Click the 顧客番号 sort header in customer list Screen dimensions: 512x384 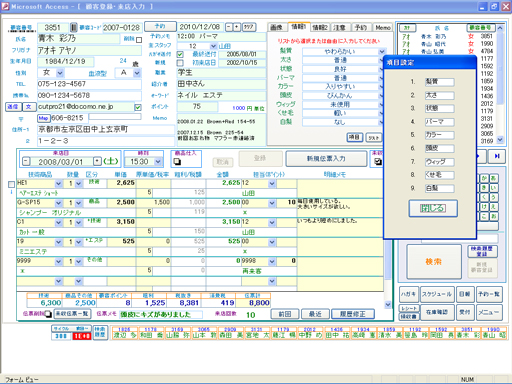[x=481, y=28]
